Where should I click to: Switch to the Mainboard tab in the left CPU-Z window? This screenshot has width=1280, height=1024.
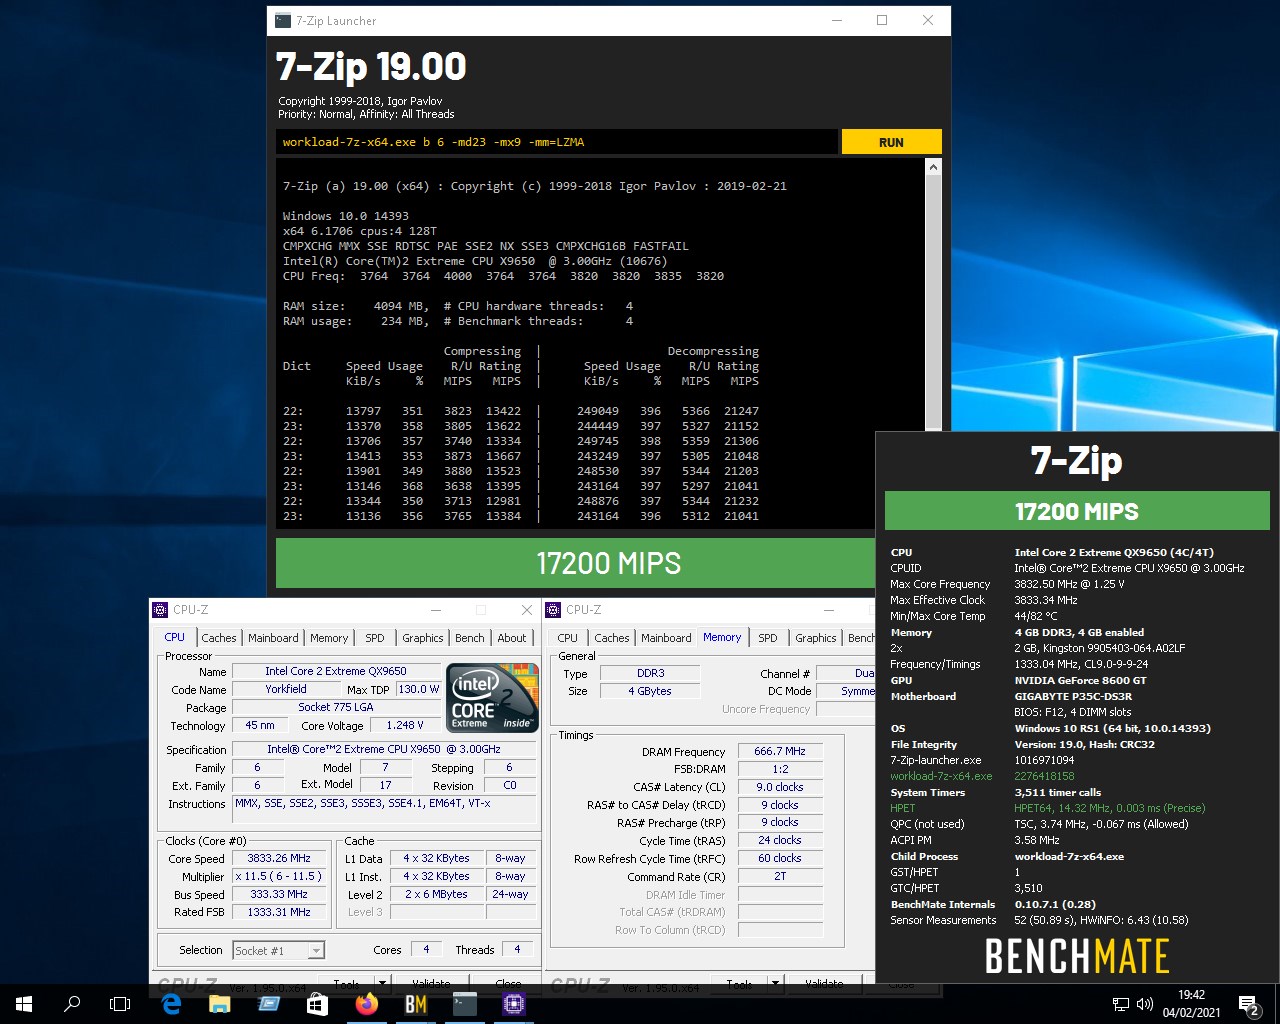(x=273, y=638)
